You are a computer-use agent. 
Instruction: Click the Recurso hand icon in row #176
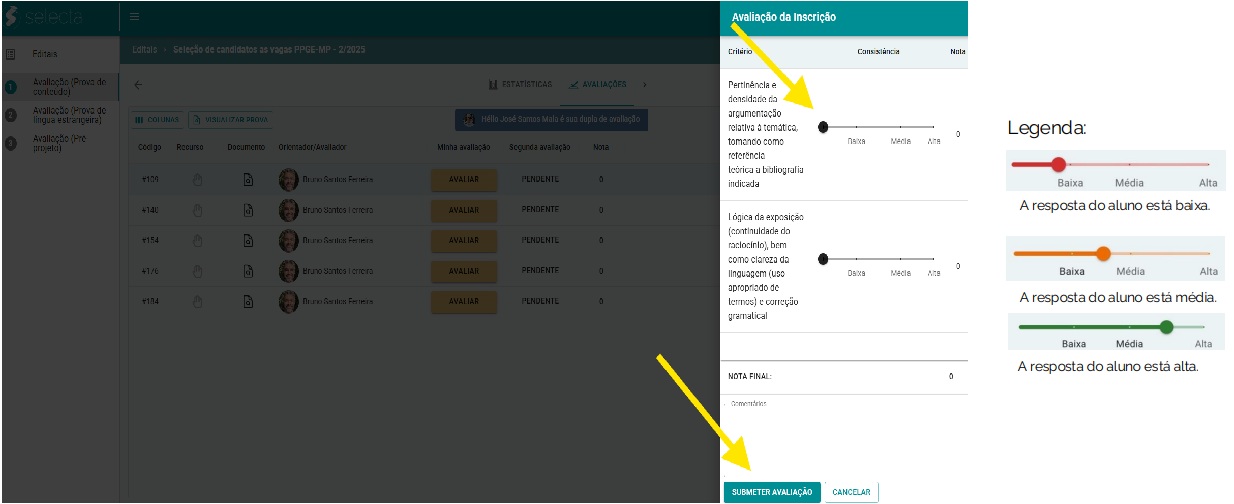[x=197, y=271]
